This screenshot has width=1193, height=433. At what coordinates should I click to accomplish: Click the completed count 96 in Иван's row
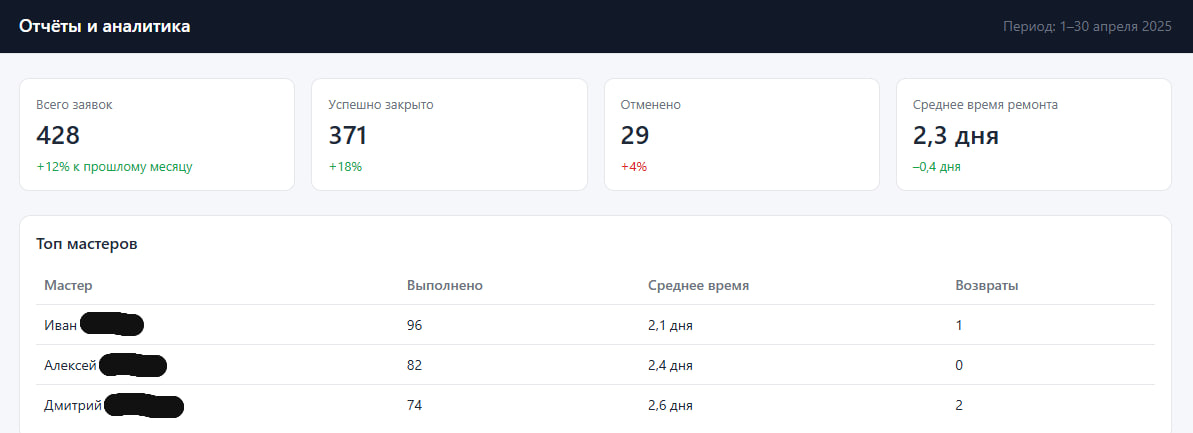[x=415, y=325]
